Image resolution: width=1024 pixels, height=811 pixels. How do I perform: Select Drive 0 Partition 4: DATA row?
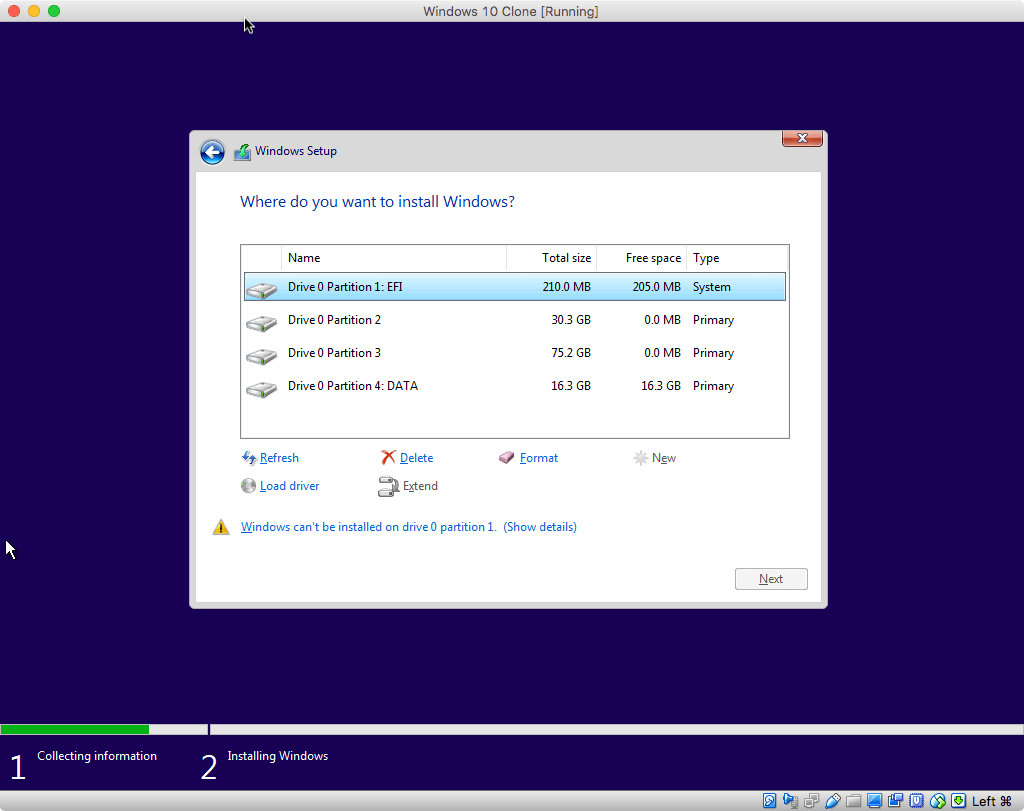point(515,386)
